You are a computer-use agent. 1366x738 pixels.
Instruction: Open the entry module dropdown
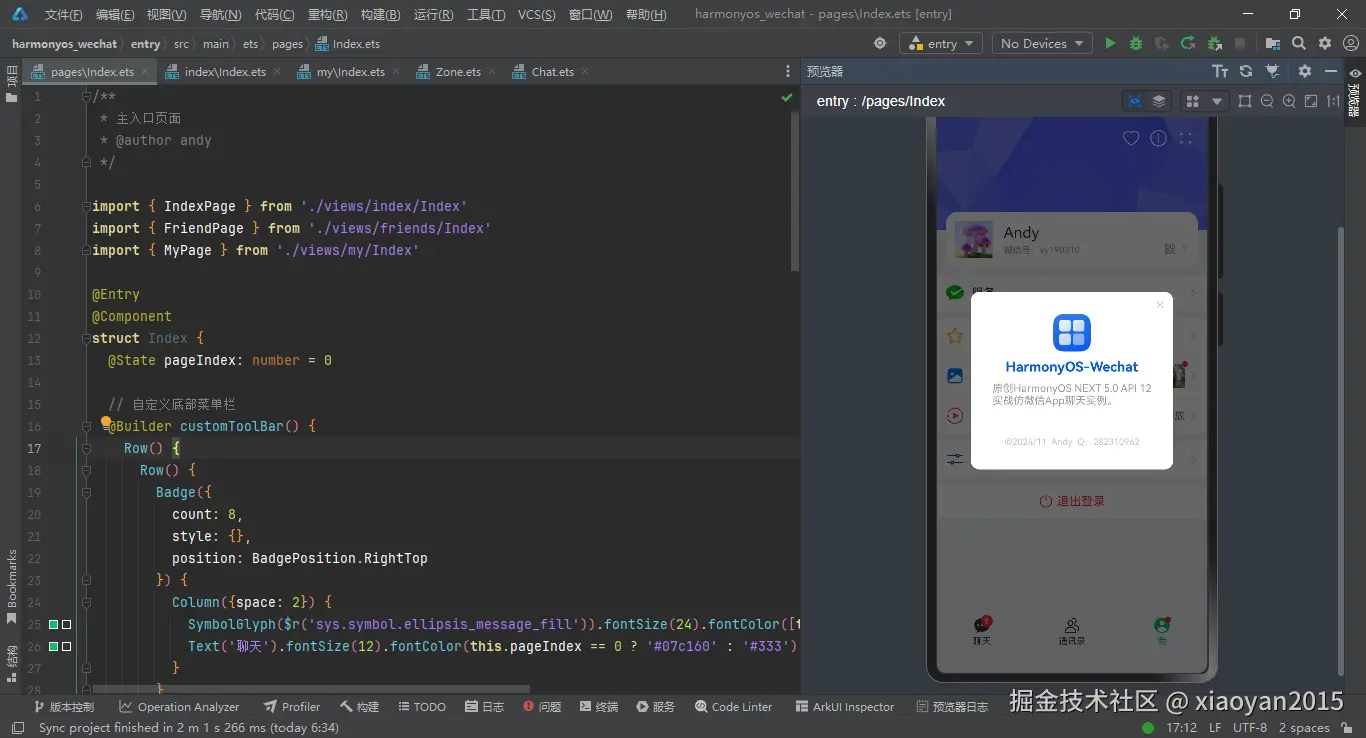942,44
